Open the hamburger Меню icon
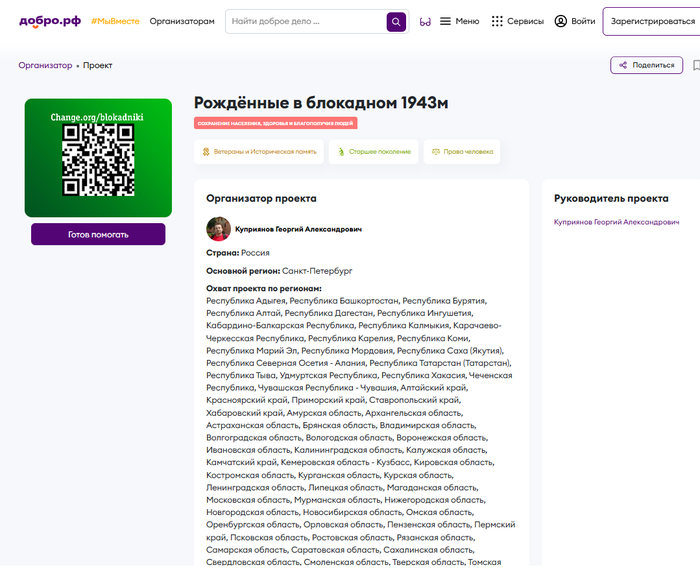This screenshot has height=576, width=700. pos(445,21)
